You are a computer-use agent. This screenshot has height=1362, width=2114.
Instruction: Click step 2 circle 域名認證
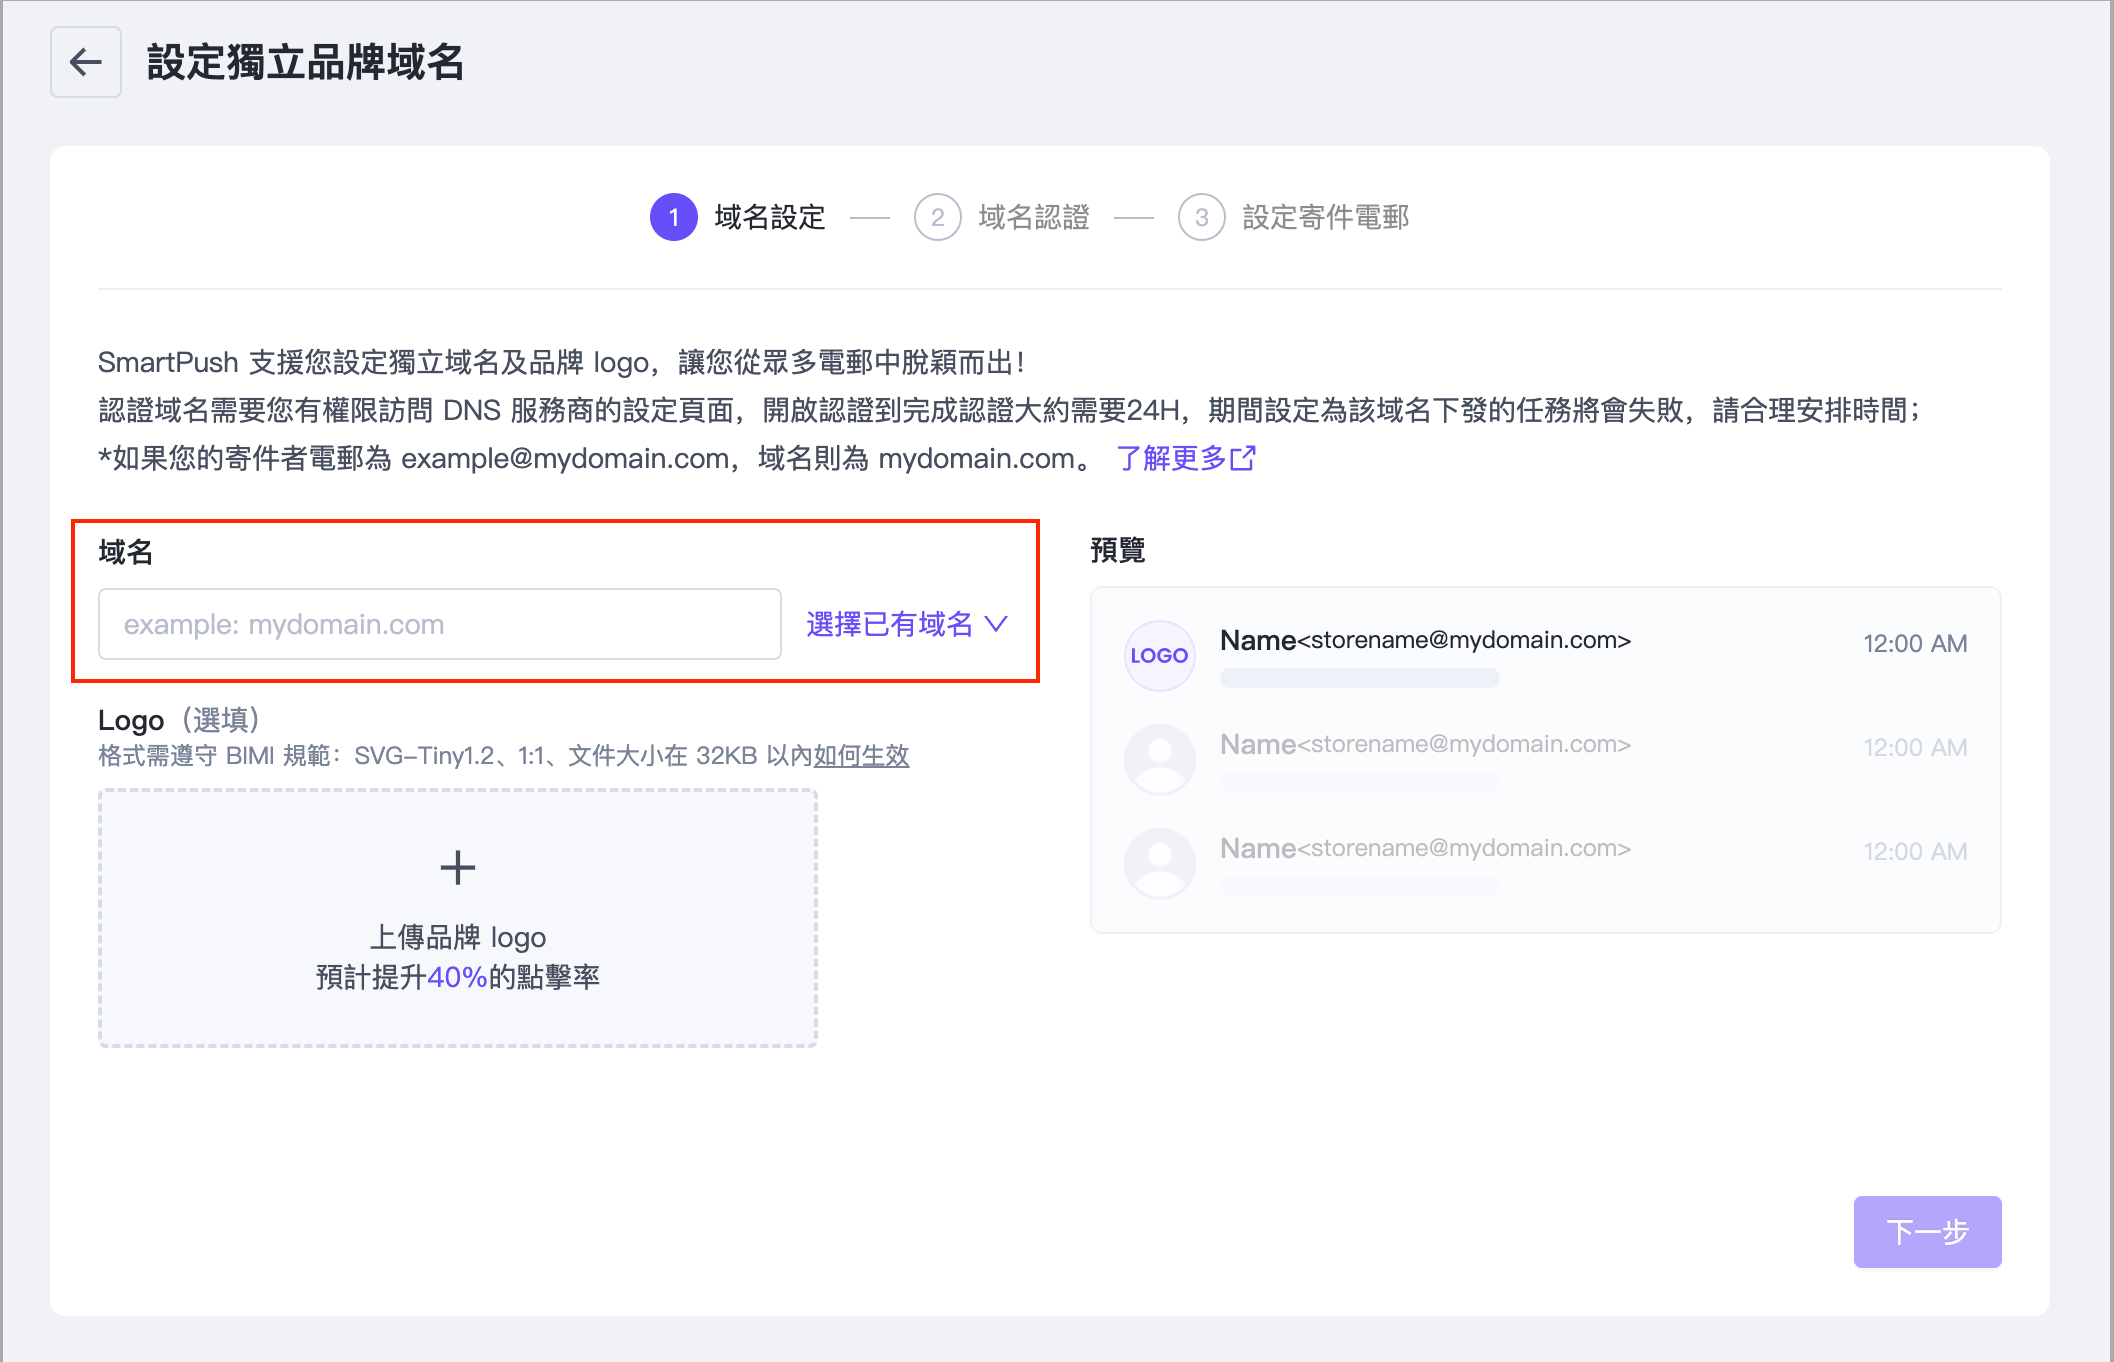(937, 217)
